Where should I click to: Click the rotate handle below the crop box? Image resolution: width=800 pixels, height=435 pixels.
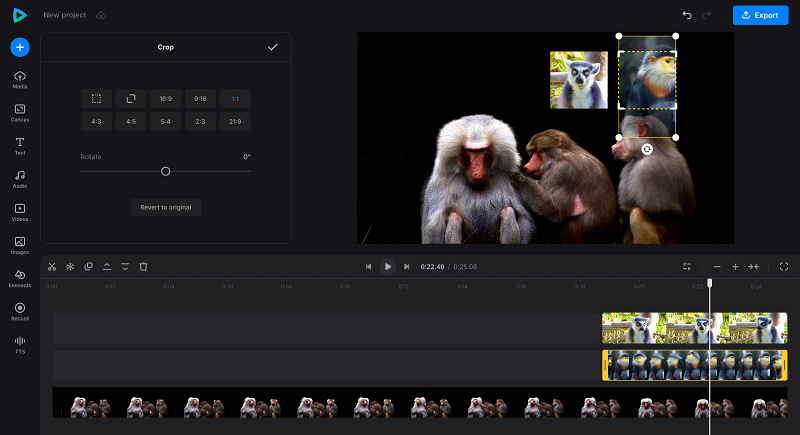(647, 149)
